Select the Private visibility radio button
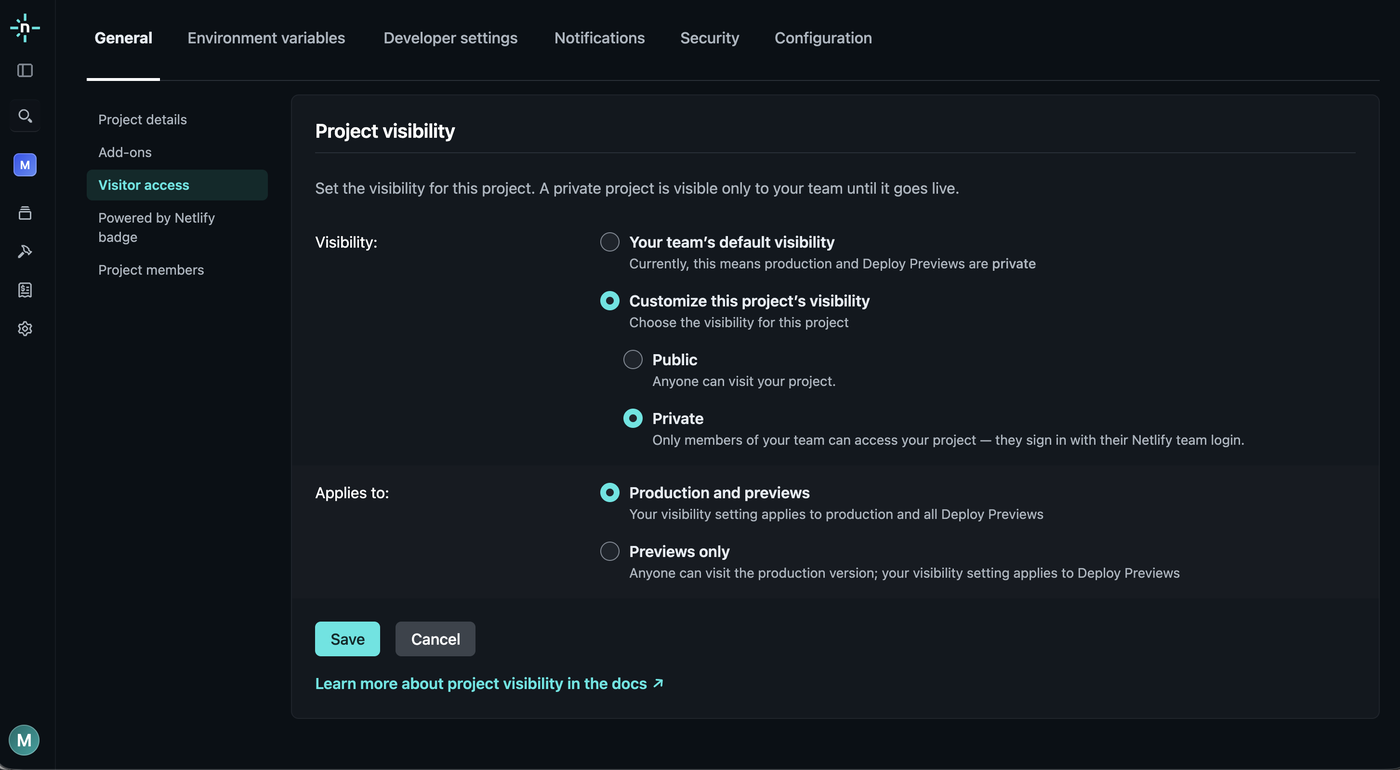The image size is (1400, 770). 633,419
